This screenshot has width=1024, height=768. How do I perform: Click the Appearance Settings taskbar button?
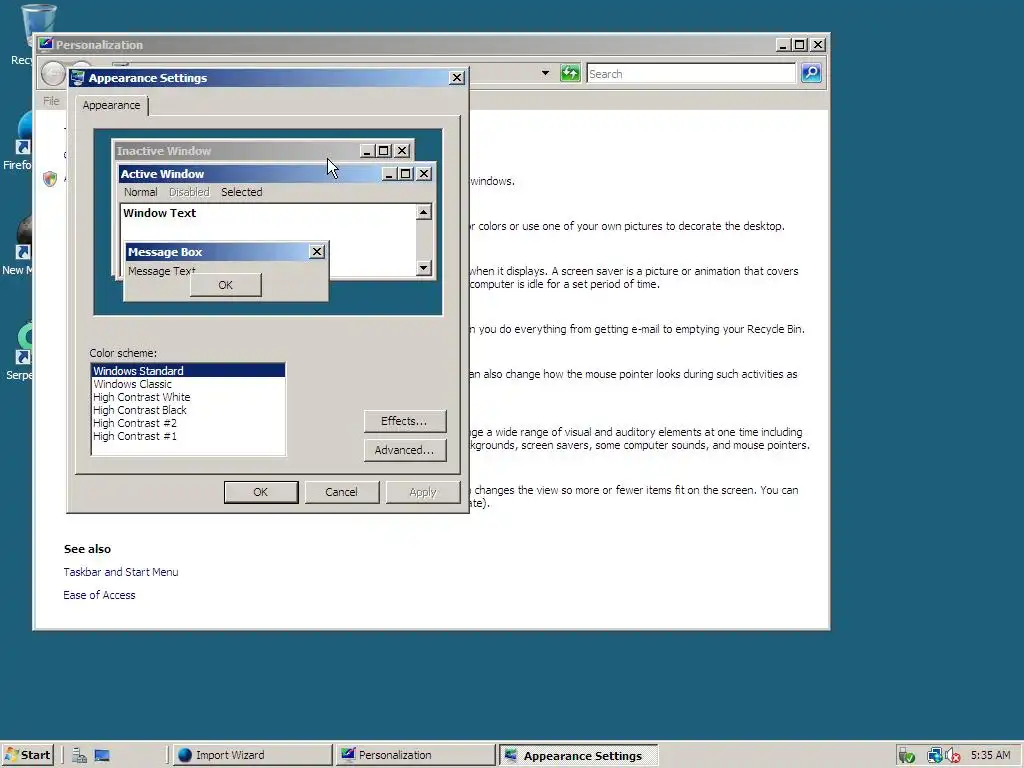579,756
